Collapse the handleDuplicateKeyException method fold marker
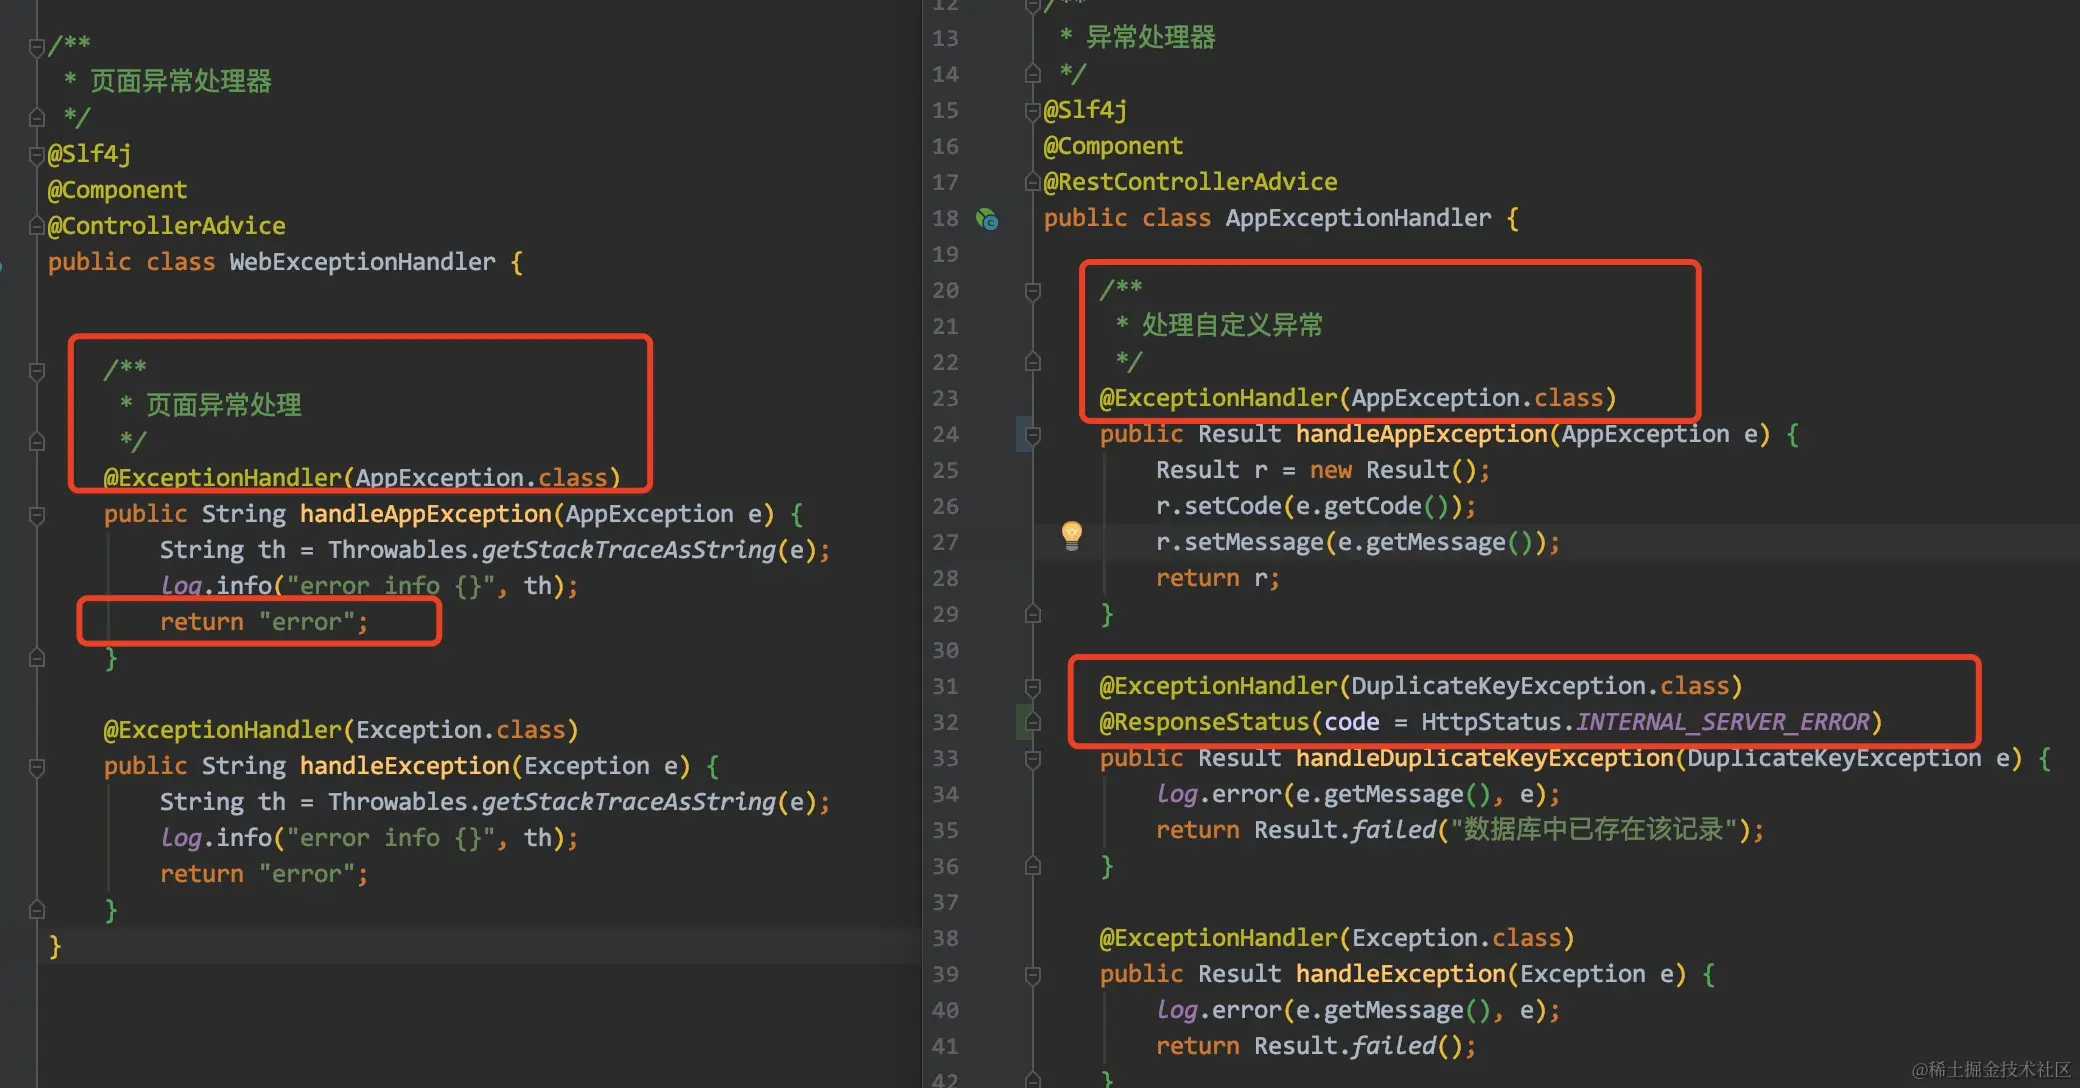Screen dimensions: 2080x1088 [1033, 759]
